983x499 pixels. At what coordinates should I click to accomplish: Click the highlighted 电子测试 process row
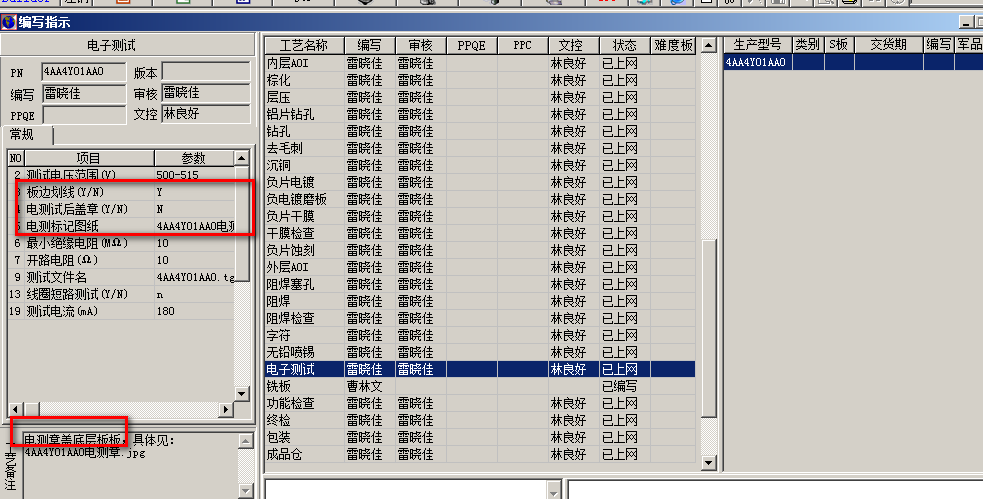(480, 369)
